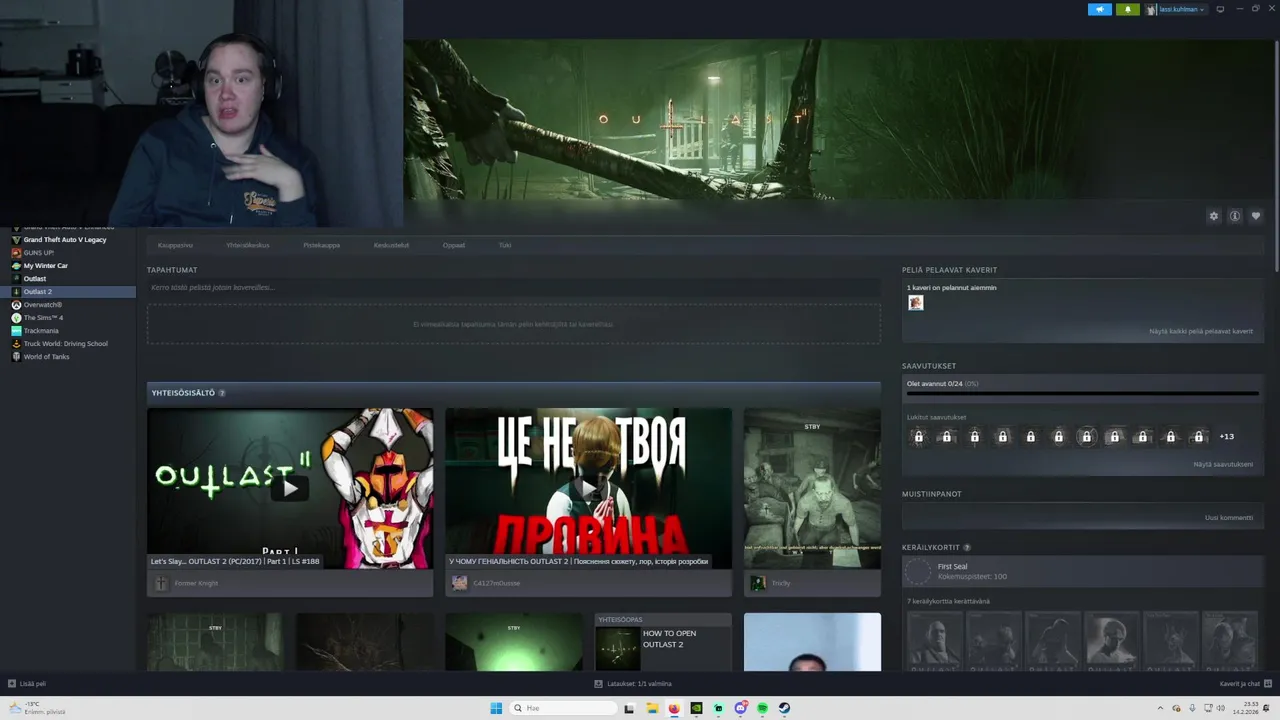Click 'Näytä saavutukseni' link
This screenshot has width=1280, height=720.
coord(1223,464)
